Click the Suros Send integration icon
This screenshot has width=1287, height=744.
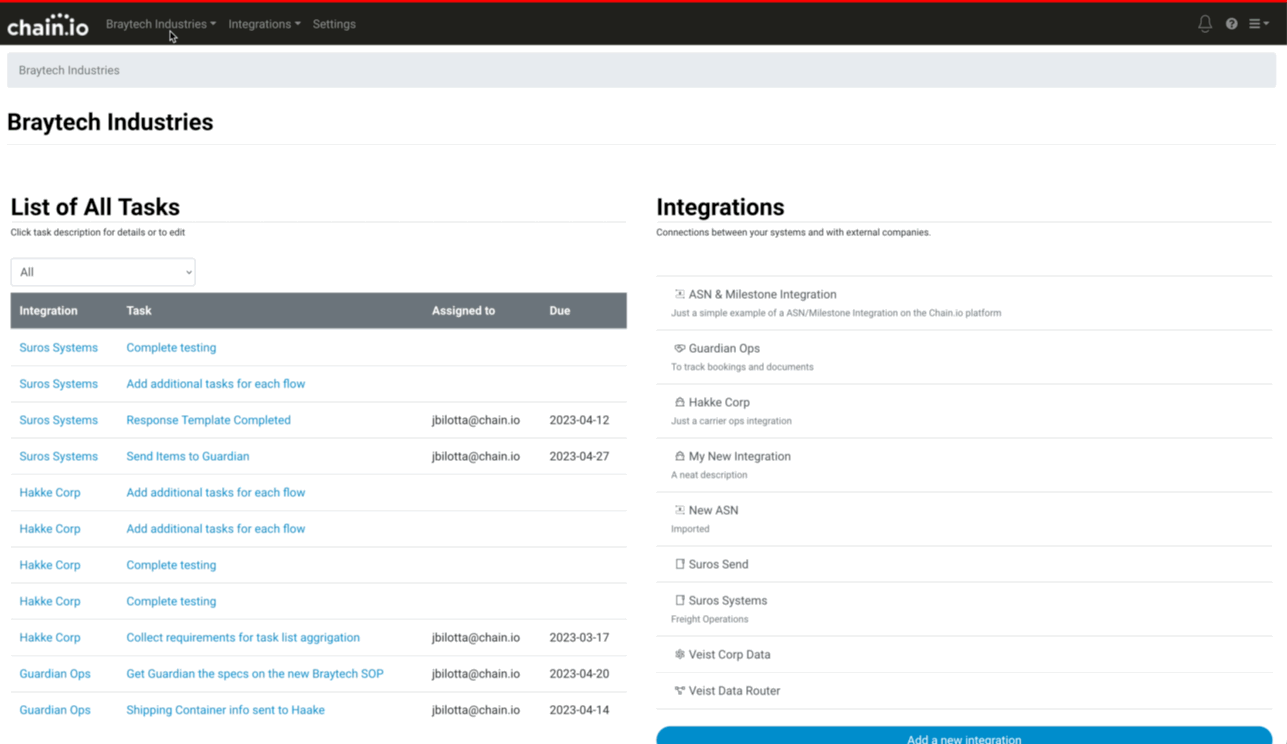coord(680,564)
